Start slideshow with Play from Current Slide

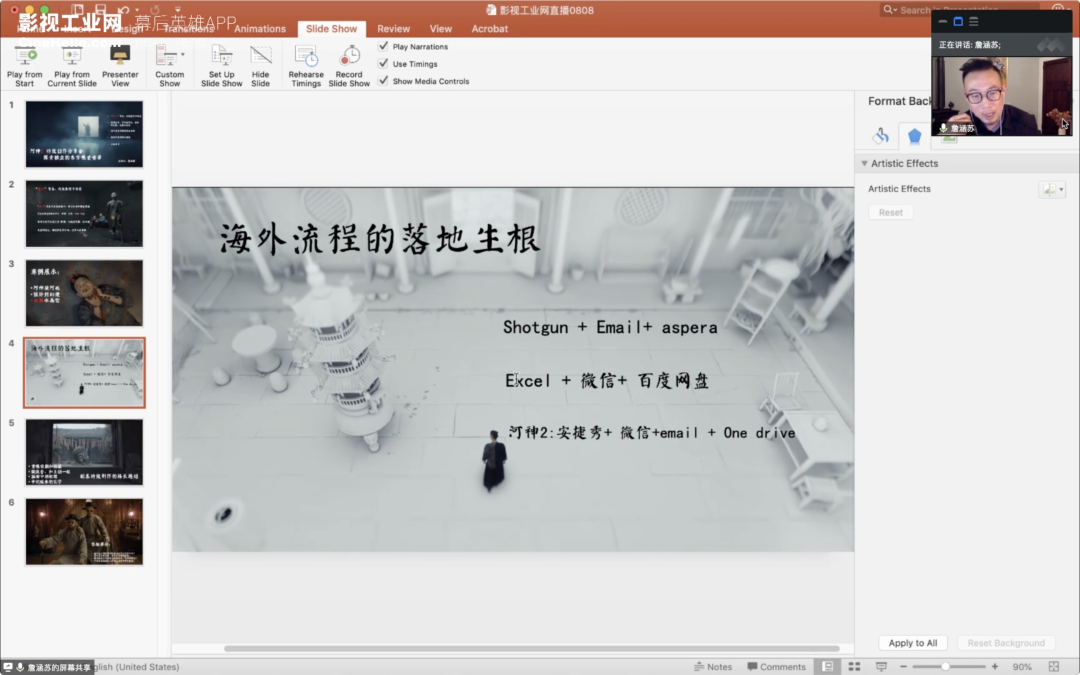pos(72,56)
